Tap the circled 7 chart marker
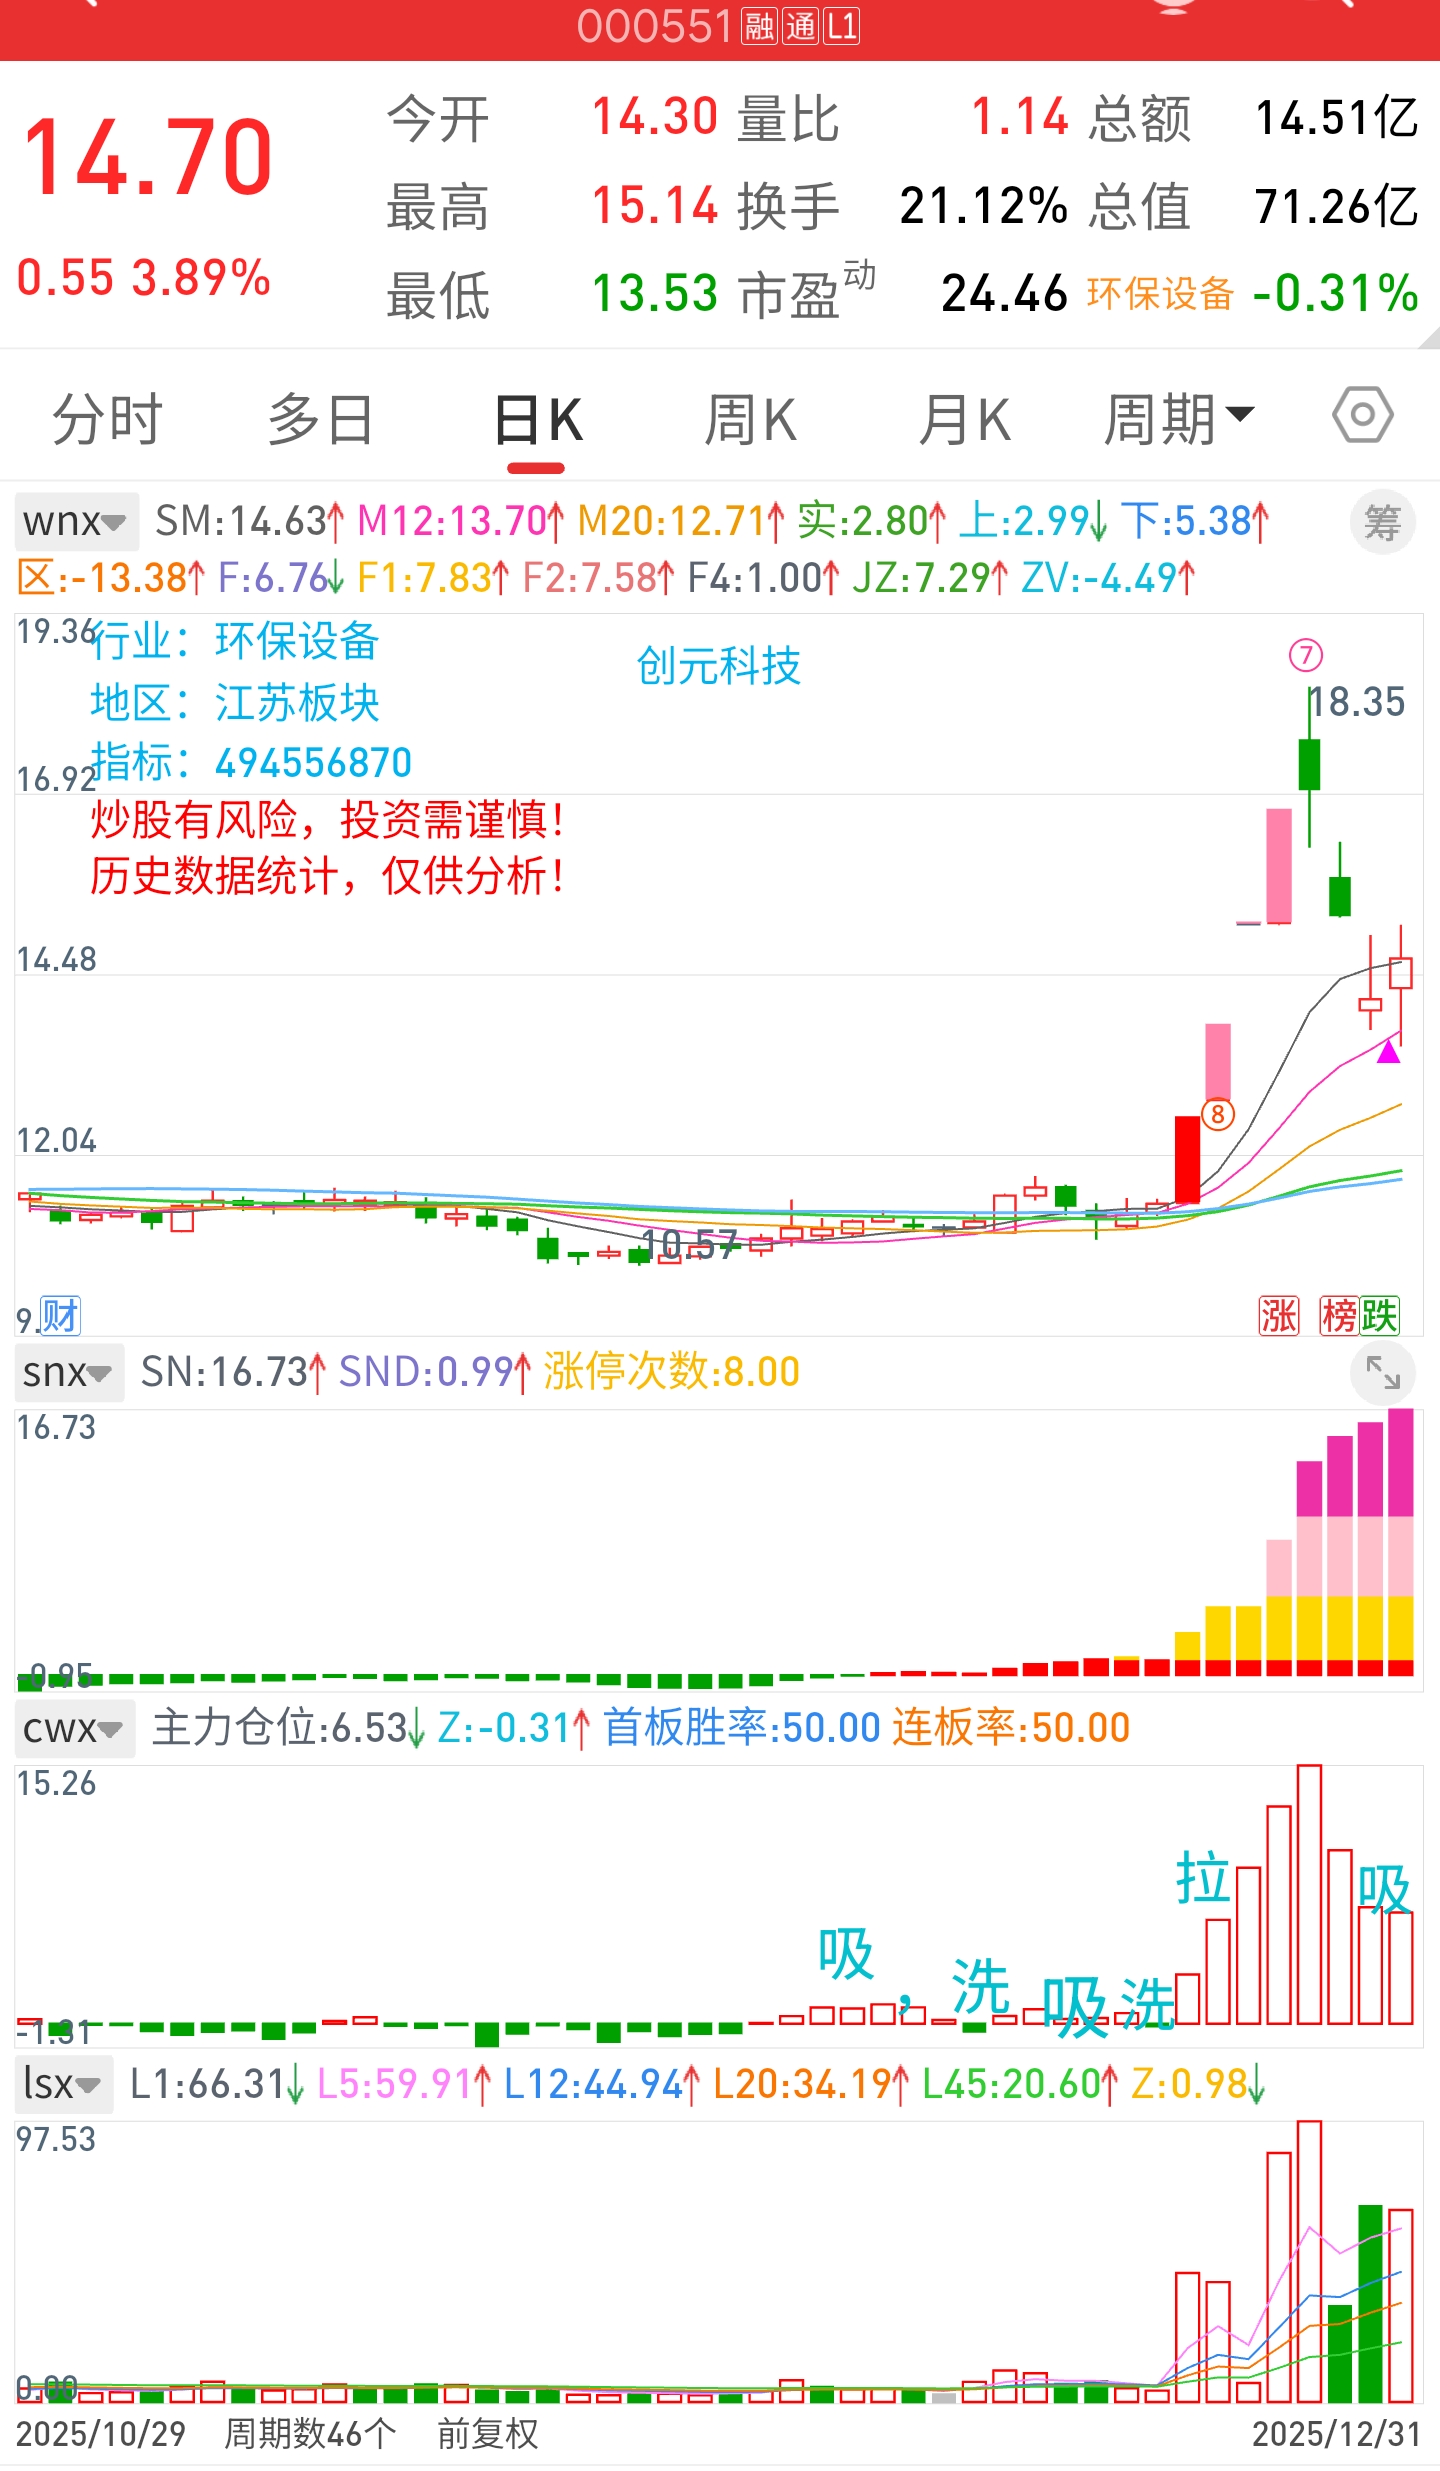The image size is (1440, 2471). pos(1306,656)
